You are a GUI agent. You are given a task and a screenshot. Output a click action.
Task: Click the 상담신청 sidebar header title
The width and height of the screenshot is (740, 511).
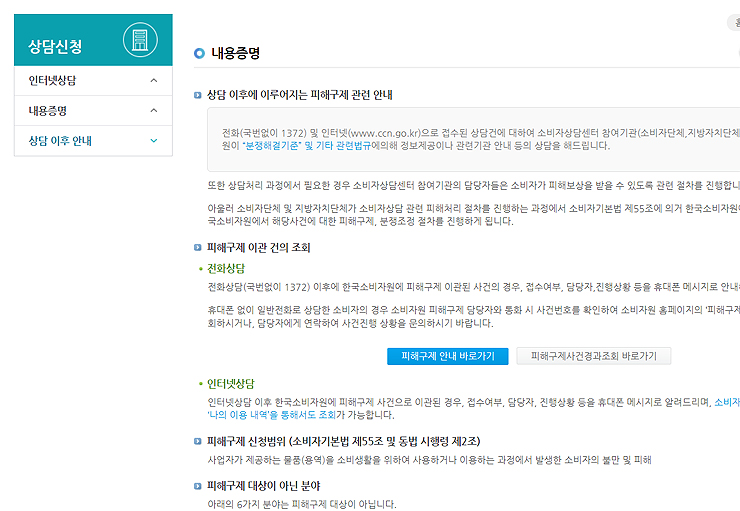55,46
